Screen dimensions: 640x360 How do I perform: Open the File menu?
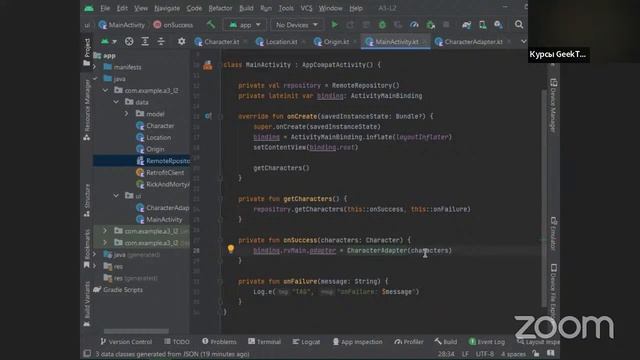105,8
